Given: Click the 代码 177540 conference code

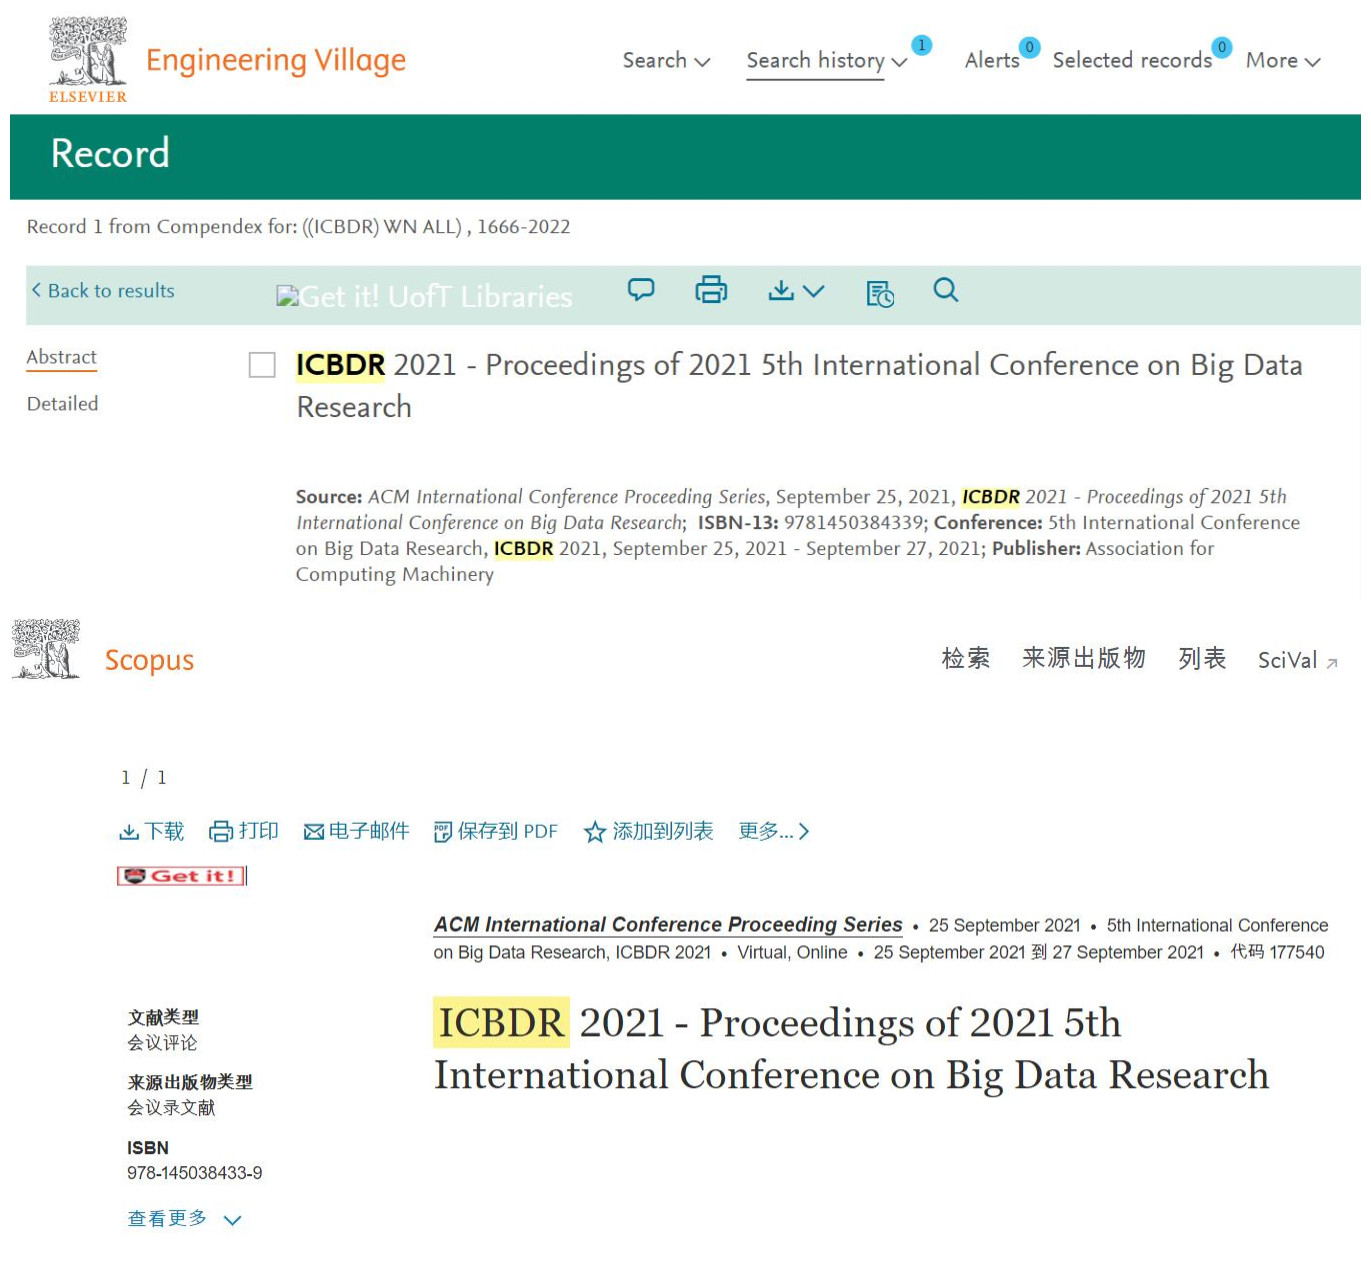Looking at the screenshot, I should pyautogui.click(x=1277, y=952).
